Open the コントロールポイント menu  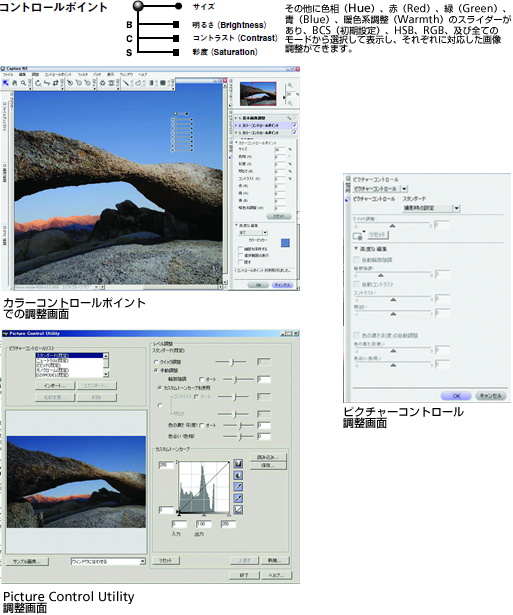point(58,75)
